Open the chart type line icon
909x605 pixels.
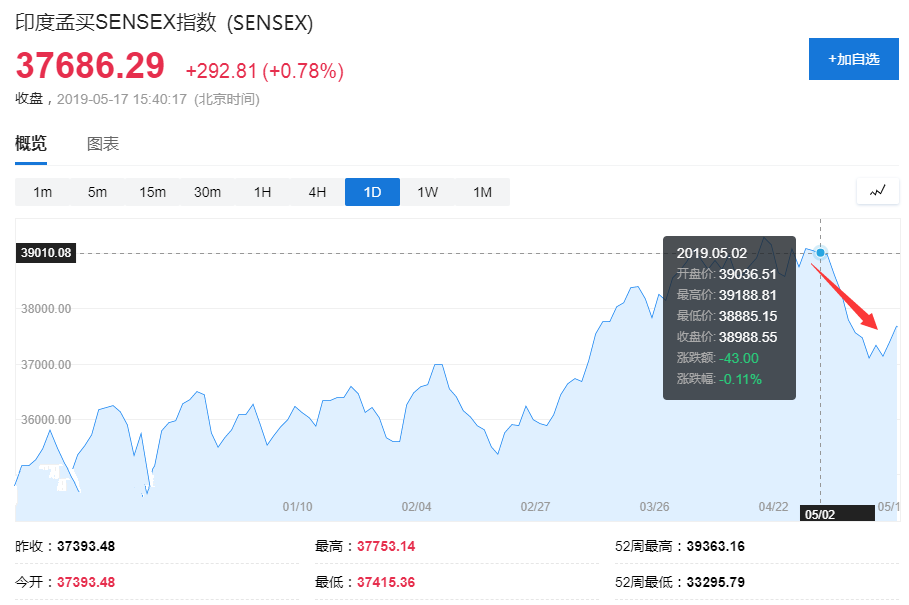[877, 191]
